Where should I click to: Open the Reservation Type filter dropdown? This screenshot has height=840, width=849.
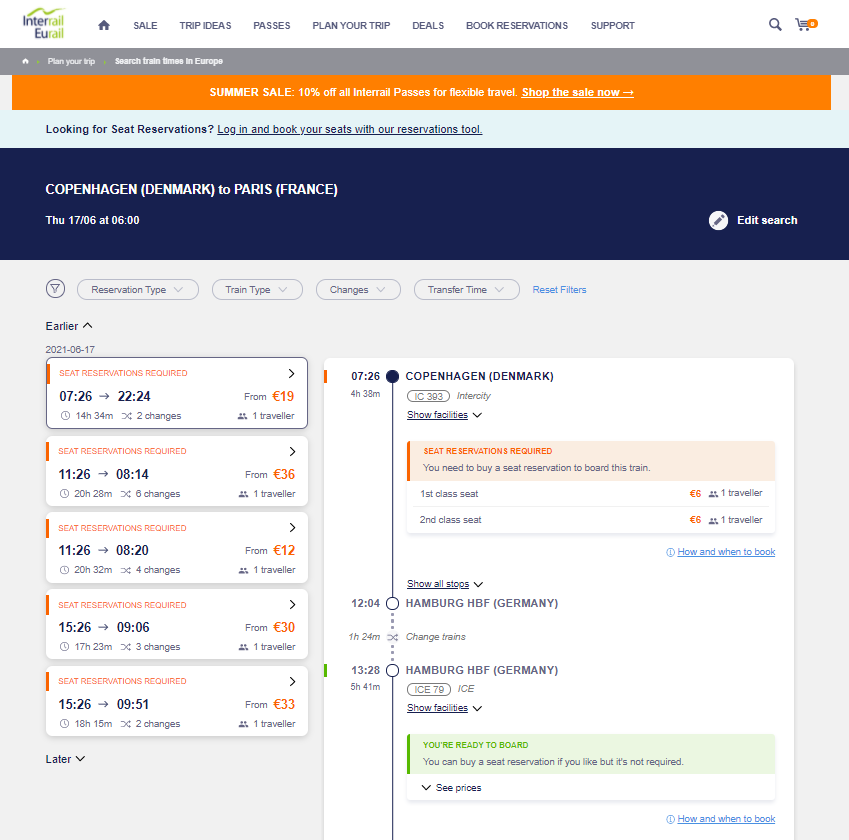[137, 290]
